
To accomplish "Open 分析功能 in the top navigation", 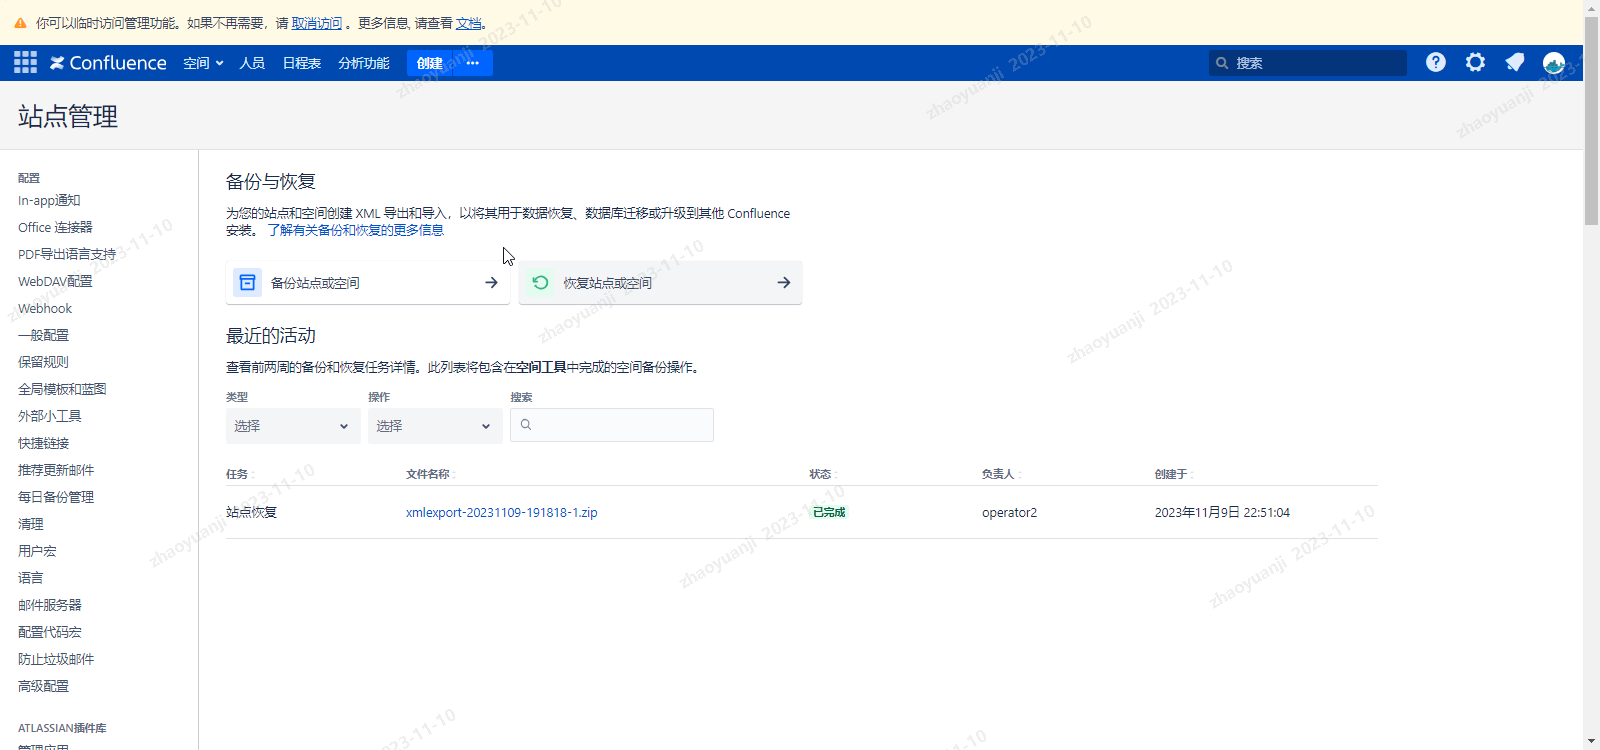I will pyautogui.click(x=364, y=63).
